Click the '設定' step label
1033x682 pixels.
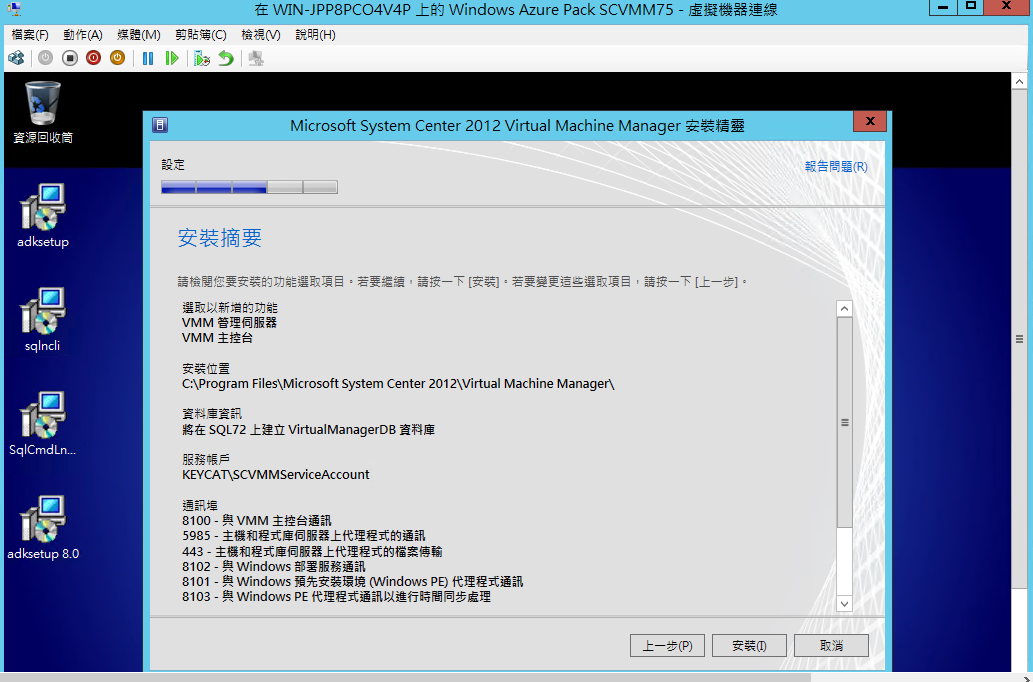click(173, 165)
